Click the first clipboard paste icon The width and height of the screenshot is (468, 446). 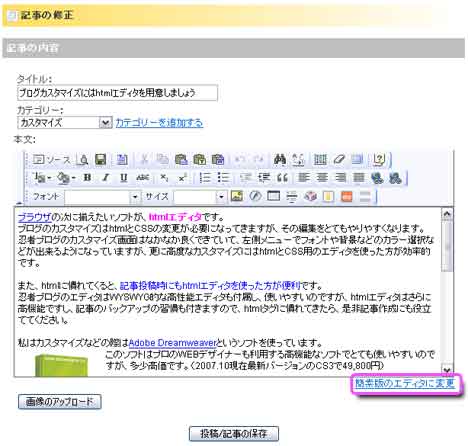[181, 160]
